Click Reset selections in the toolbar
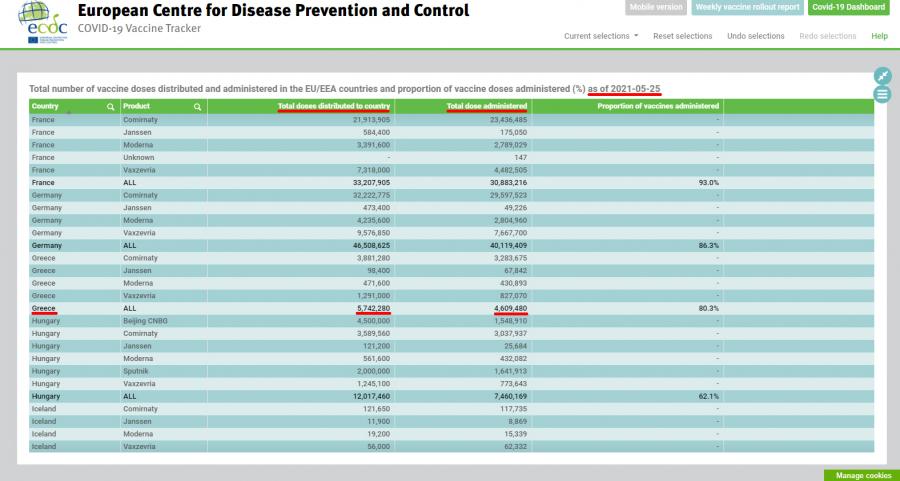Screen dimensions: 900x481 [682, 36]
